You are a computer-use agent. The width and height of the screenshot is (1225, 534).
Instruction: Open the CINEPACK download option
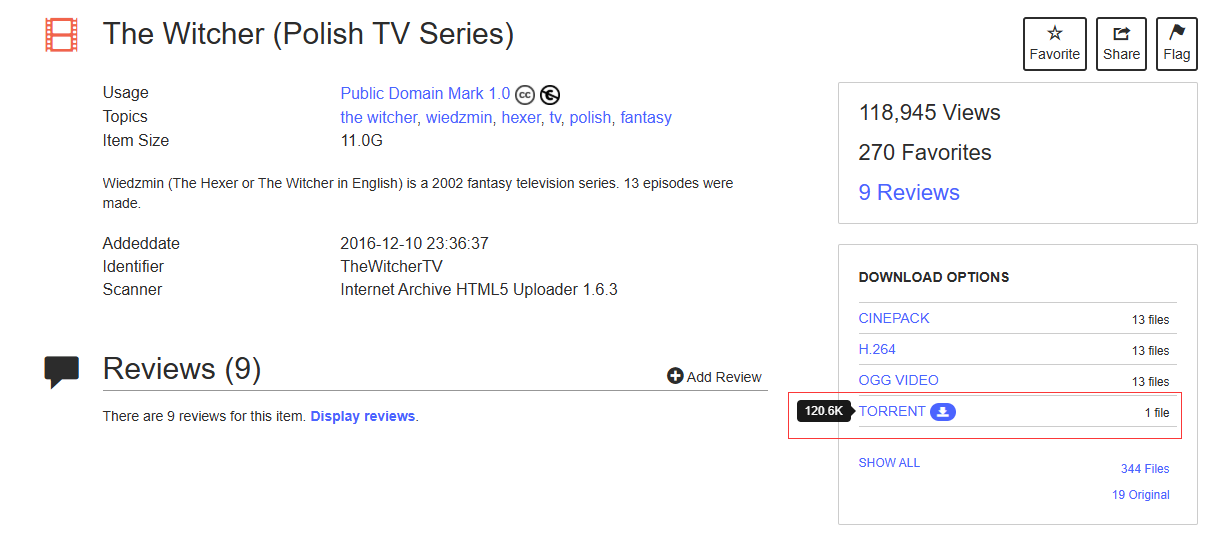click(894, 318)
